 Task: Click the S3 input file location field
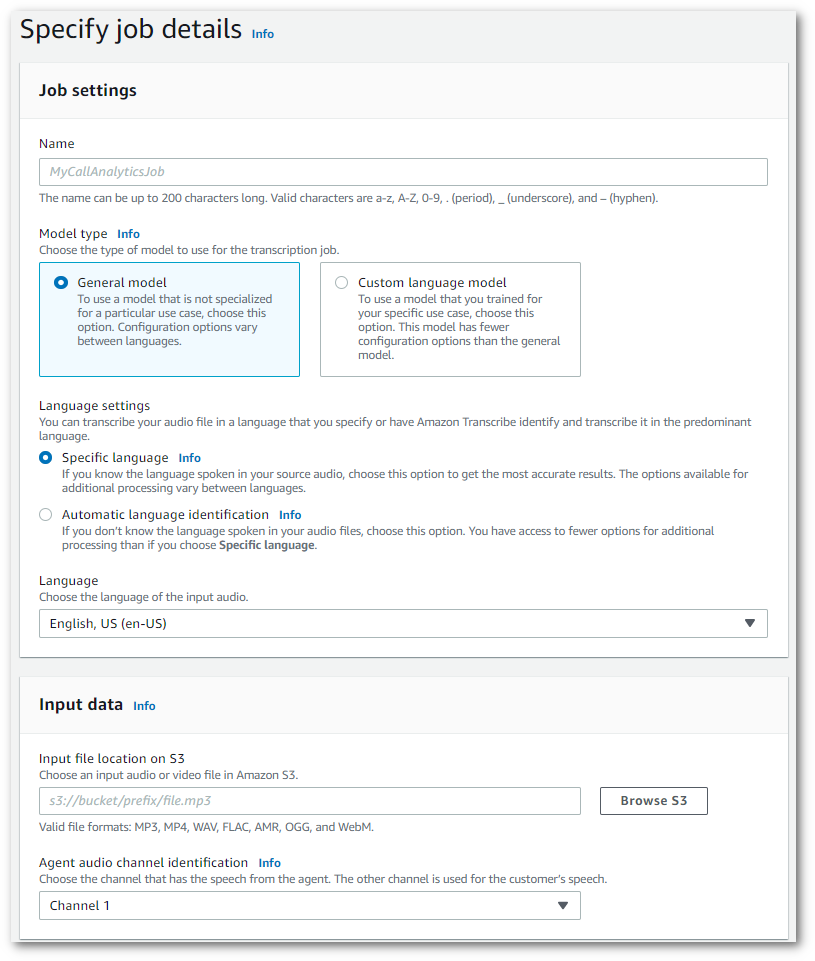(x=310, y=801)
